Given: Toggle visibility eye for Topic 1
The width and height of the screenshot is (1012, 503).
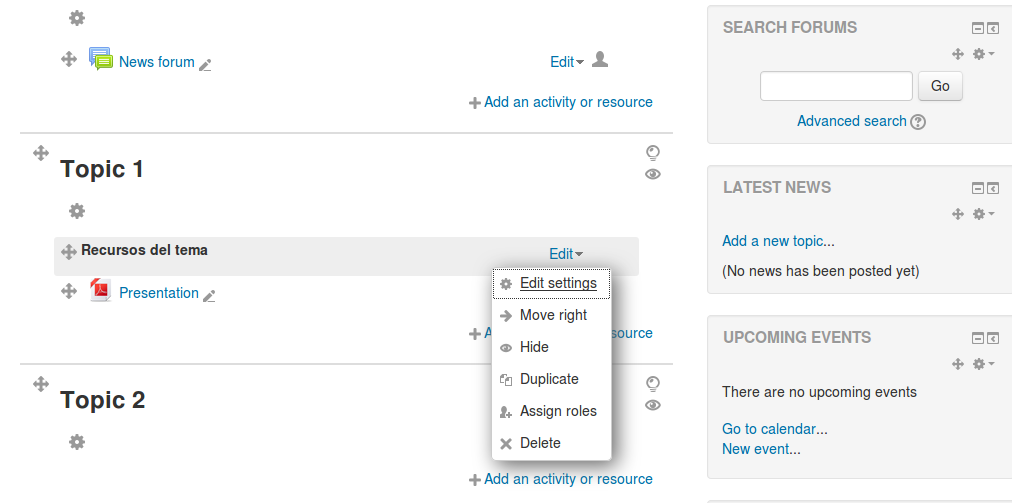Looking at the screenshot, I should [653, 174].
